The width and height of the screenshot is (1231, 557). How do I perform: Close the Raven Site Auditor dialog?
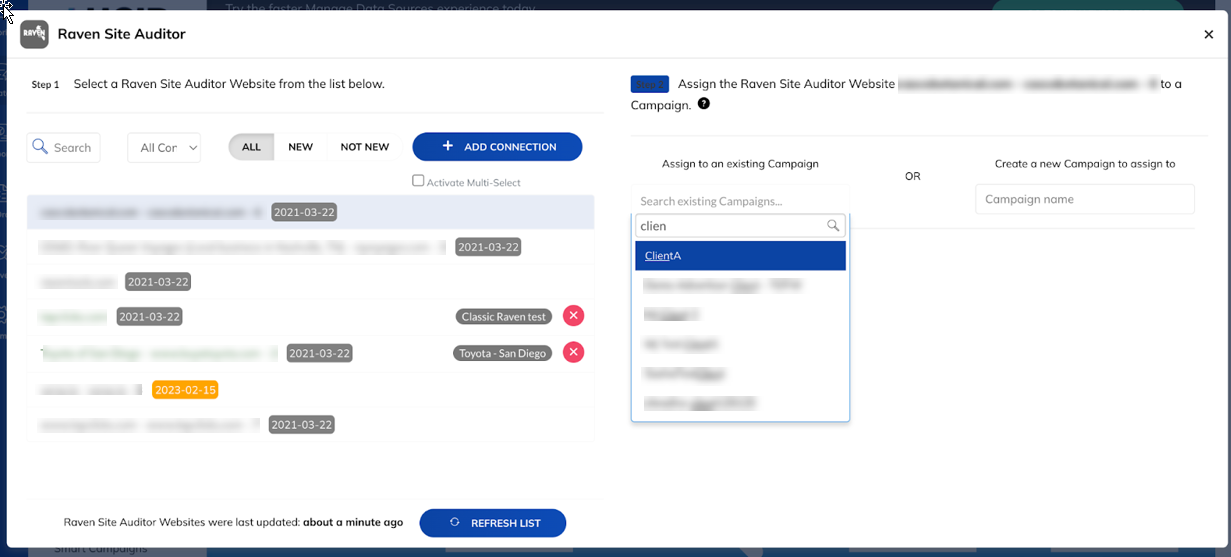coord(1208,35)
